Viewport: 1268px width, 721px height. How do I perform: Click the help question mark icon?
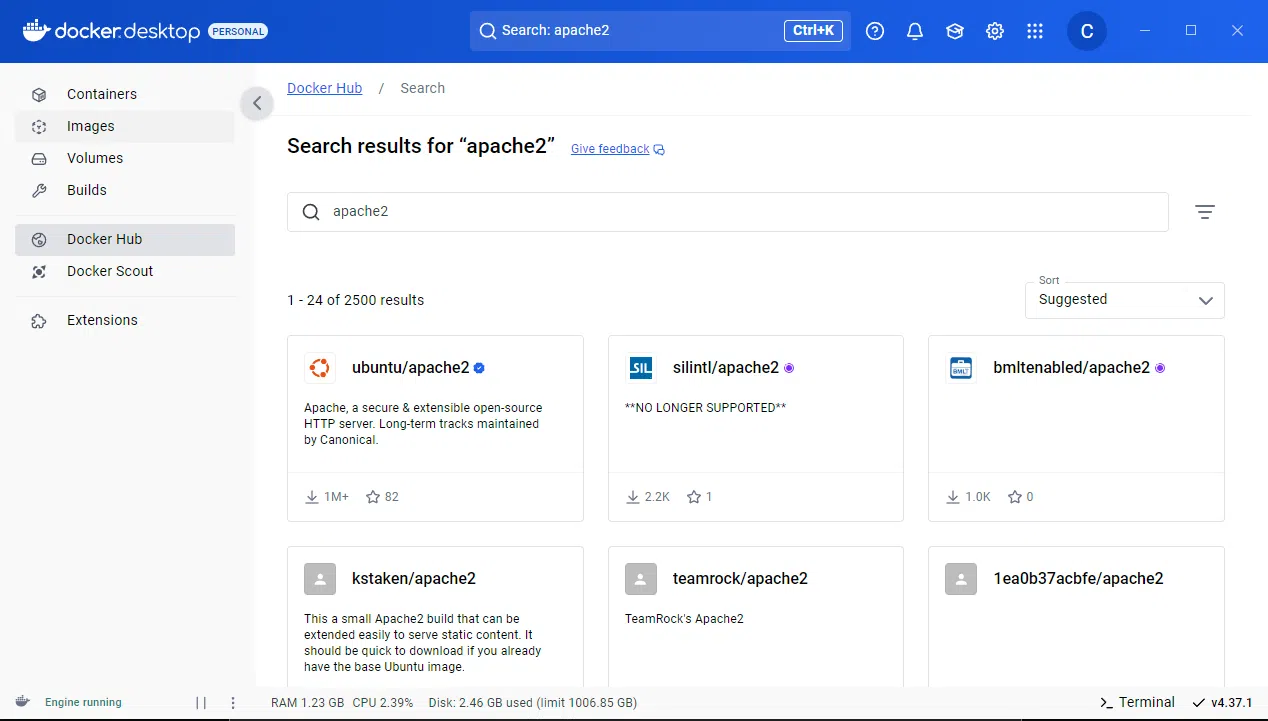tap(874, 31)
